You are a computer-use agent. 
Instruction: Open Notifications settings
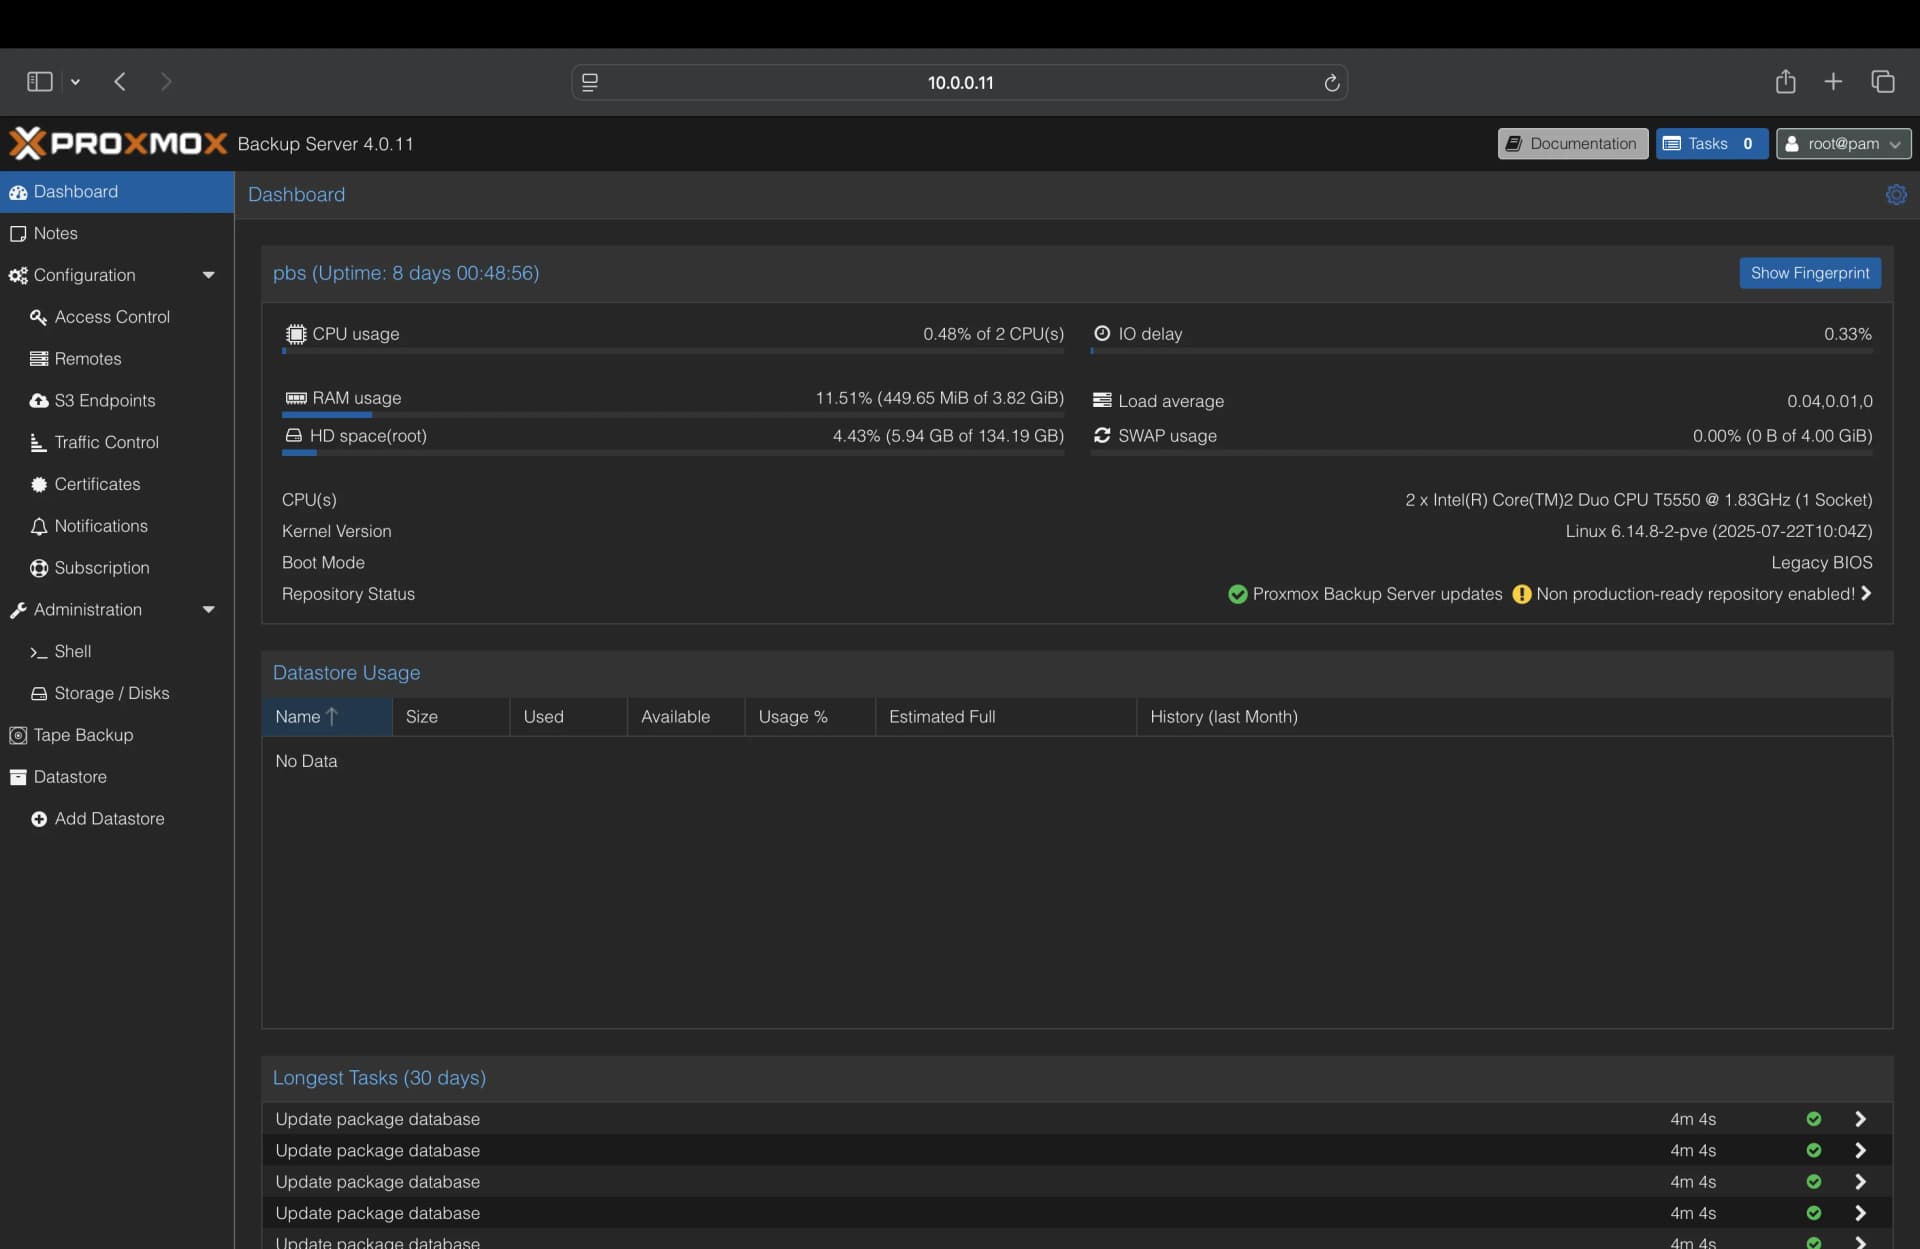point(100,526)
